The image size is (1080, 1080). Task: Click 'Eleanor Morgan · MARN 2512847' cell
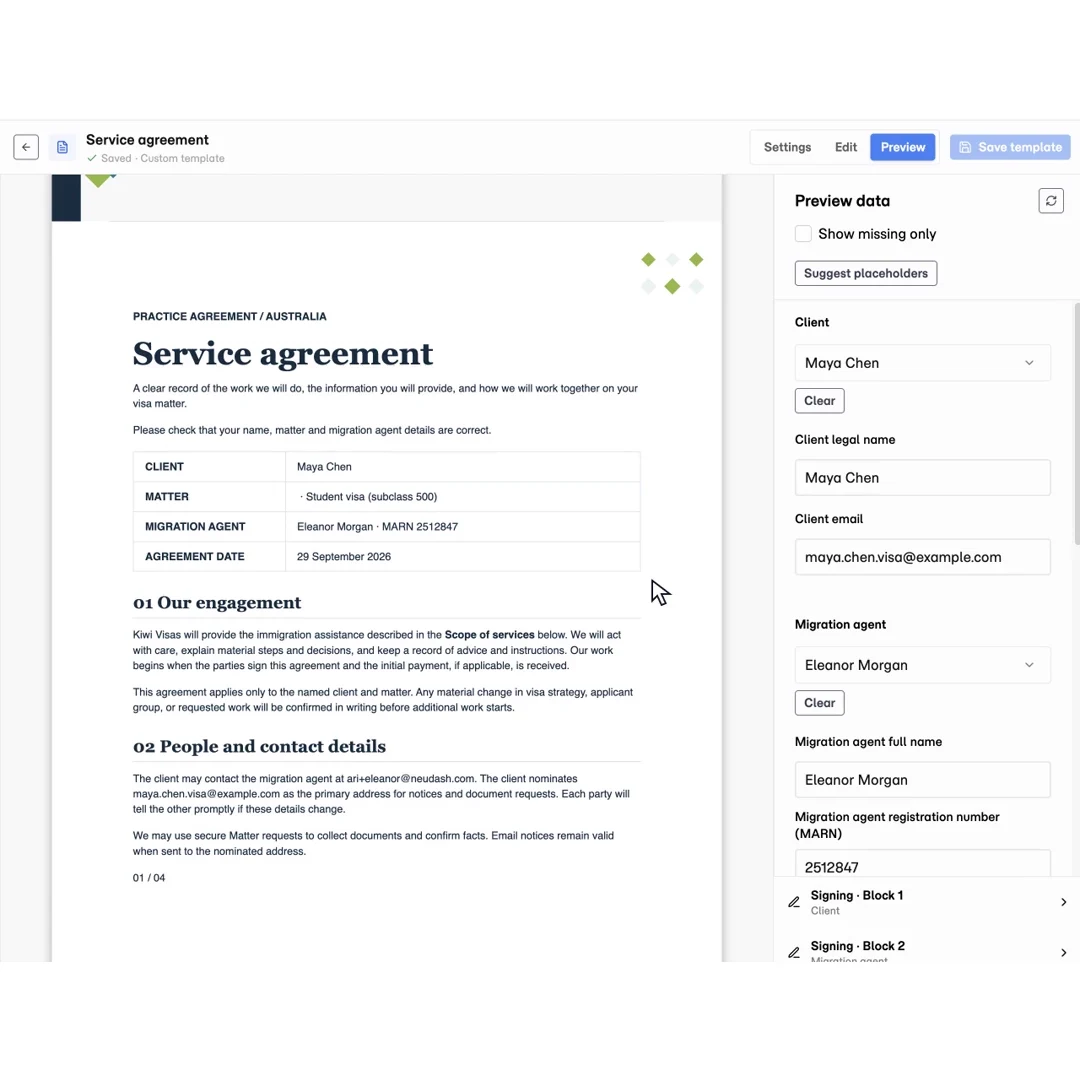point(463,527)
